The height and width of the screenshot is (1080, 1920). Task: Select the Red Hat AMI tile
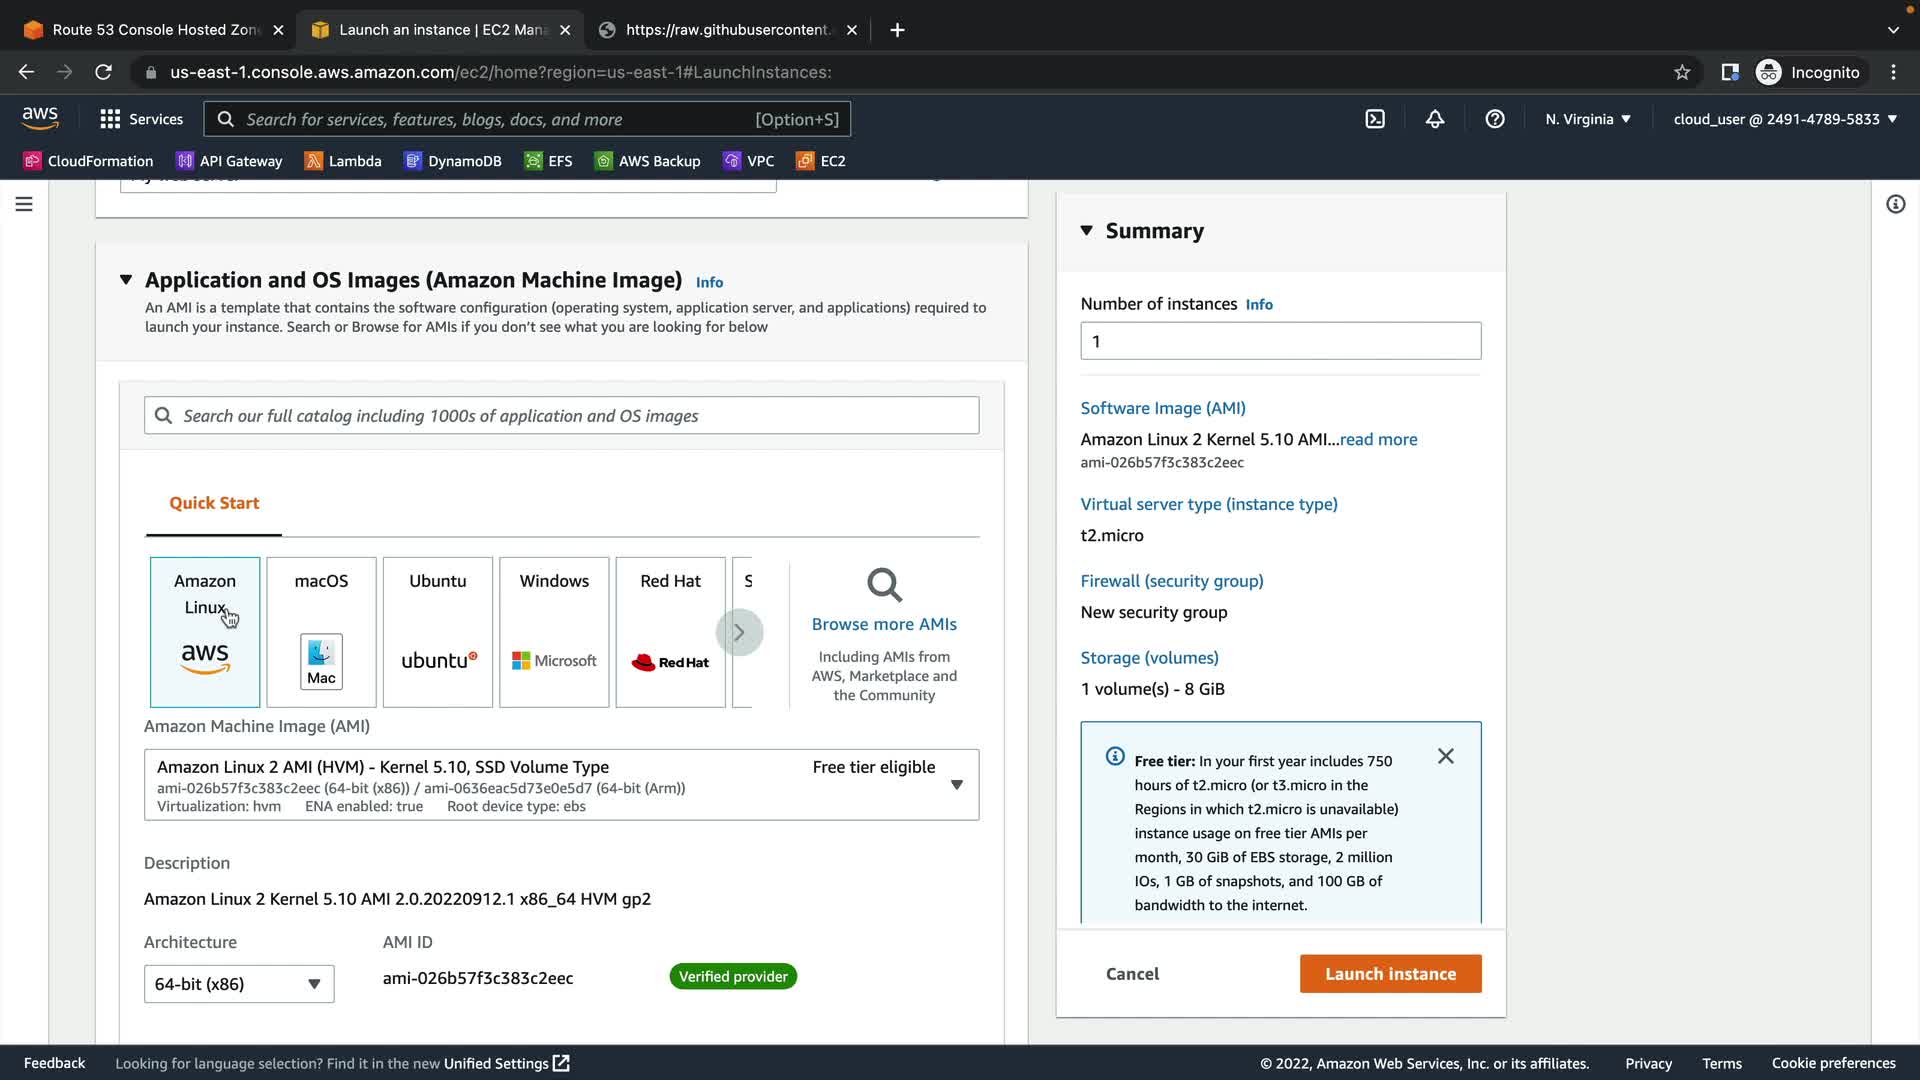coord(670,632)
